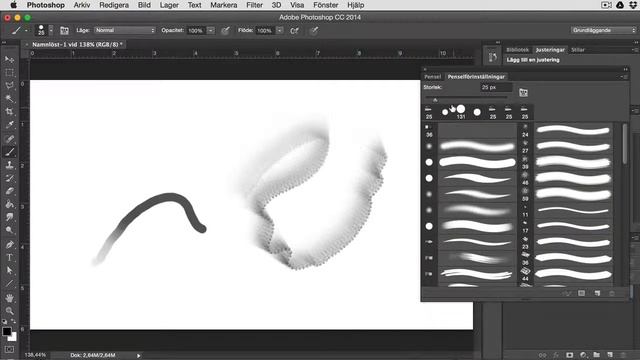
Task: Open the Opacitet slider dropdown arrow
Action: coord(211,31)
